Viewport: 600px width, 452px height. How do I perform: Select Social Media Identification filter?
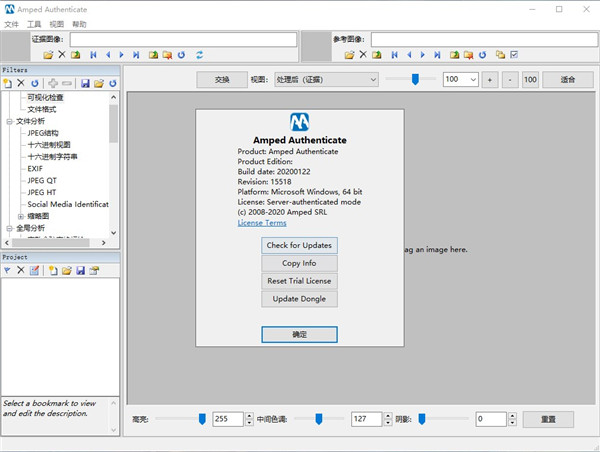(x=68, y=204)
